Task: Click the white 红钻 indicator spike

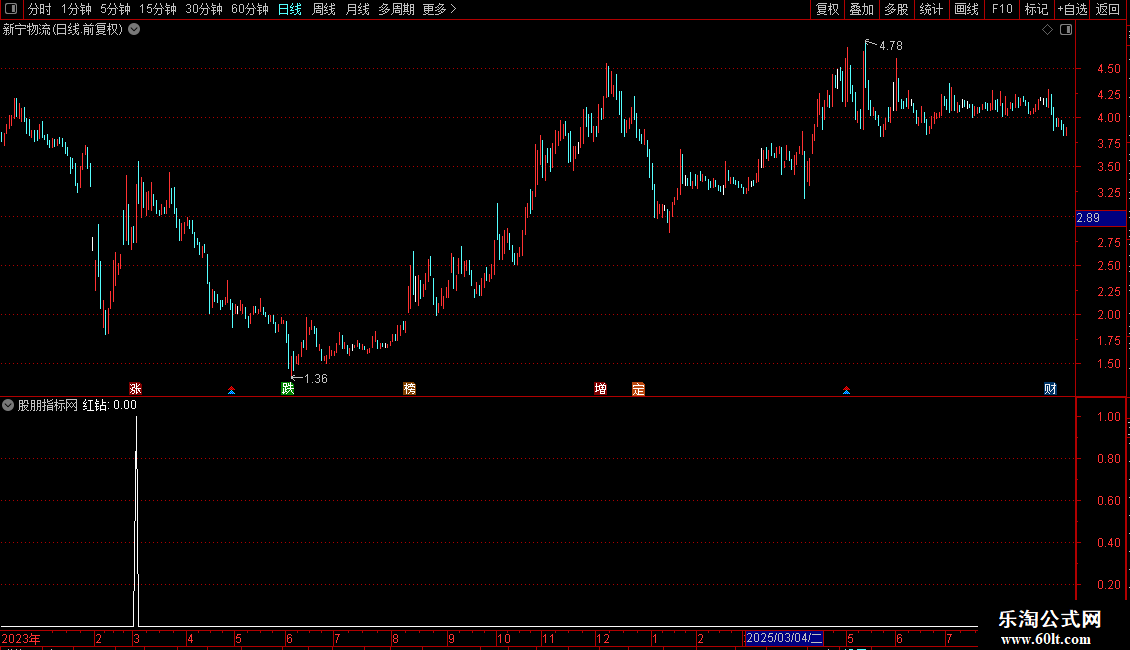Action: [x=136, y=520]
